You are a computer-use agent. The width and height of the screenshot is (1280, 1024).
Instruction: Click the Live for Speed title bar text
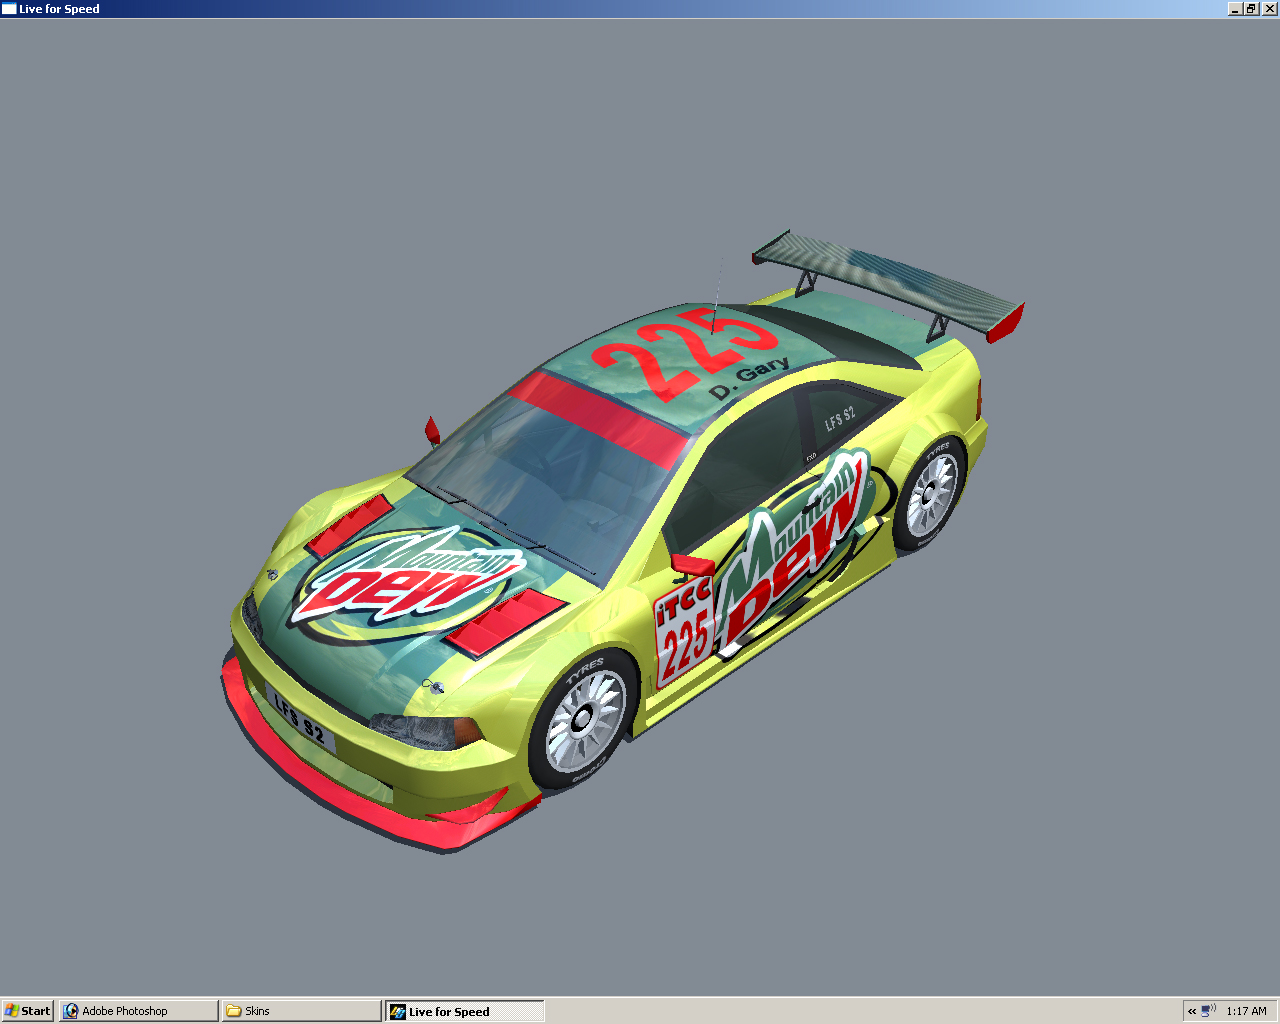[59, 9]
